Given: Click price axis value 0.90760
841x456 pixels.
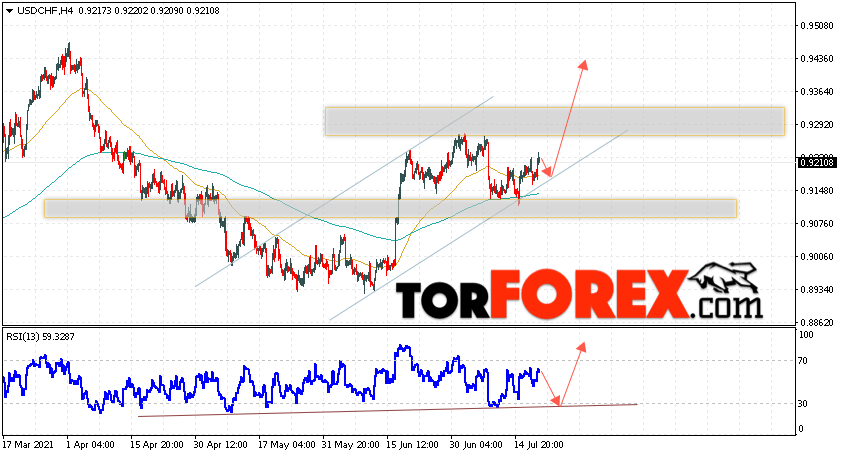Looking at the screenshot, I should [x=817, y=224].
